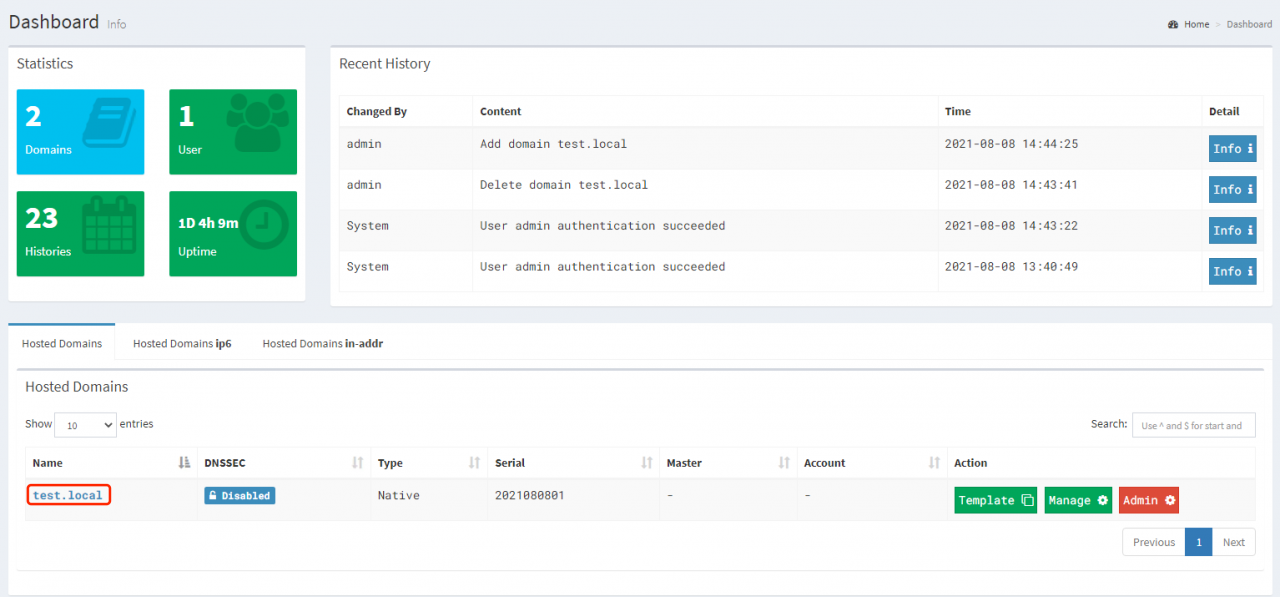This screenshot has height=597, width=1280.
Task: Open Info for Add domain test.local entry
Action: click(x=1233, y=149)
